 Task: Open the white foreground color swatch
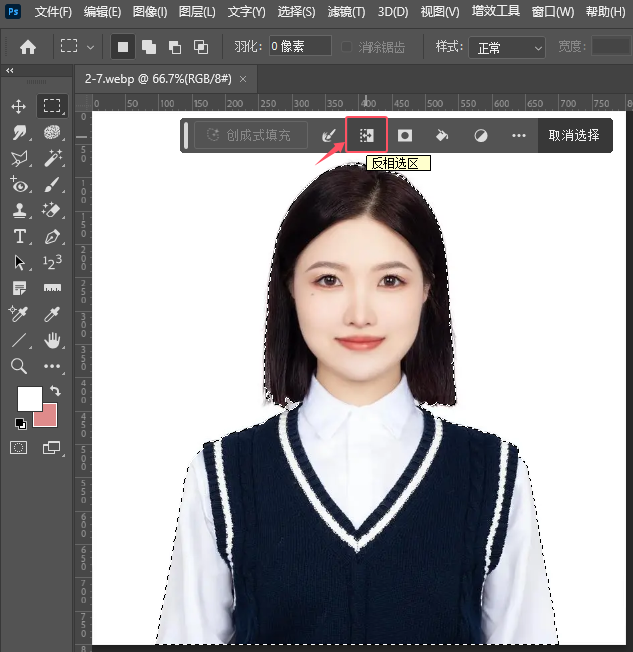[x=30, y=398]
